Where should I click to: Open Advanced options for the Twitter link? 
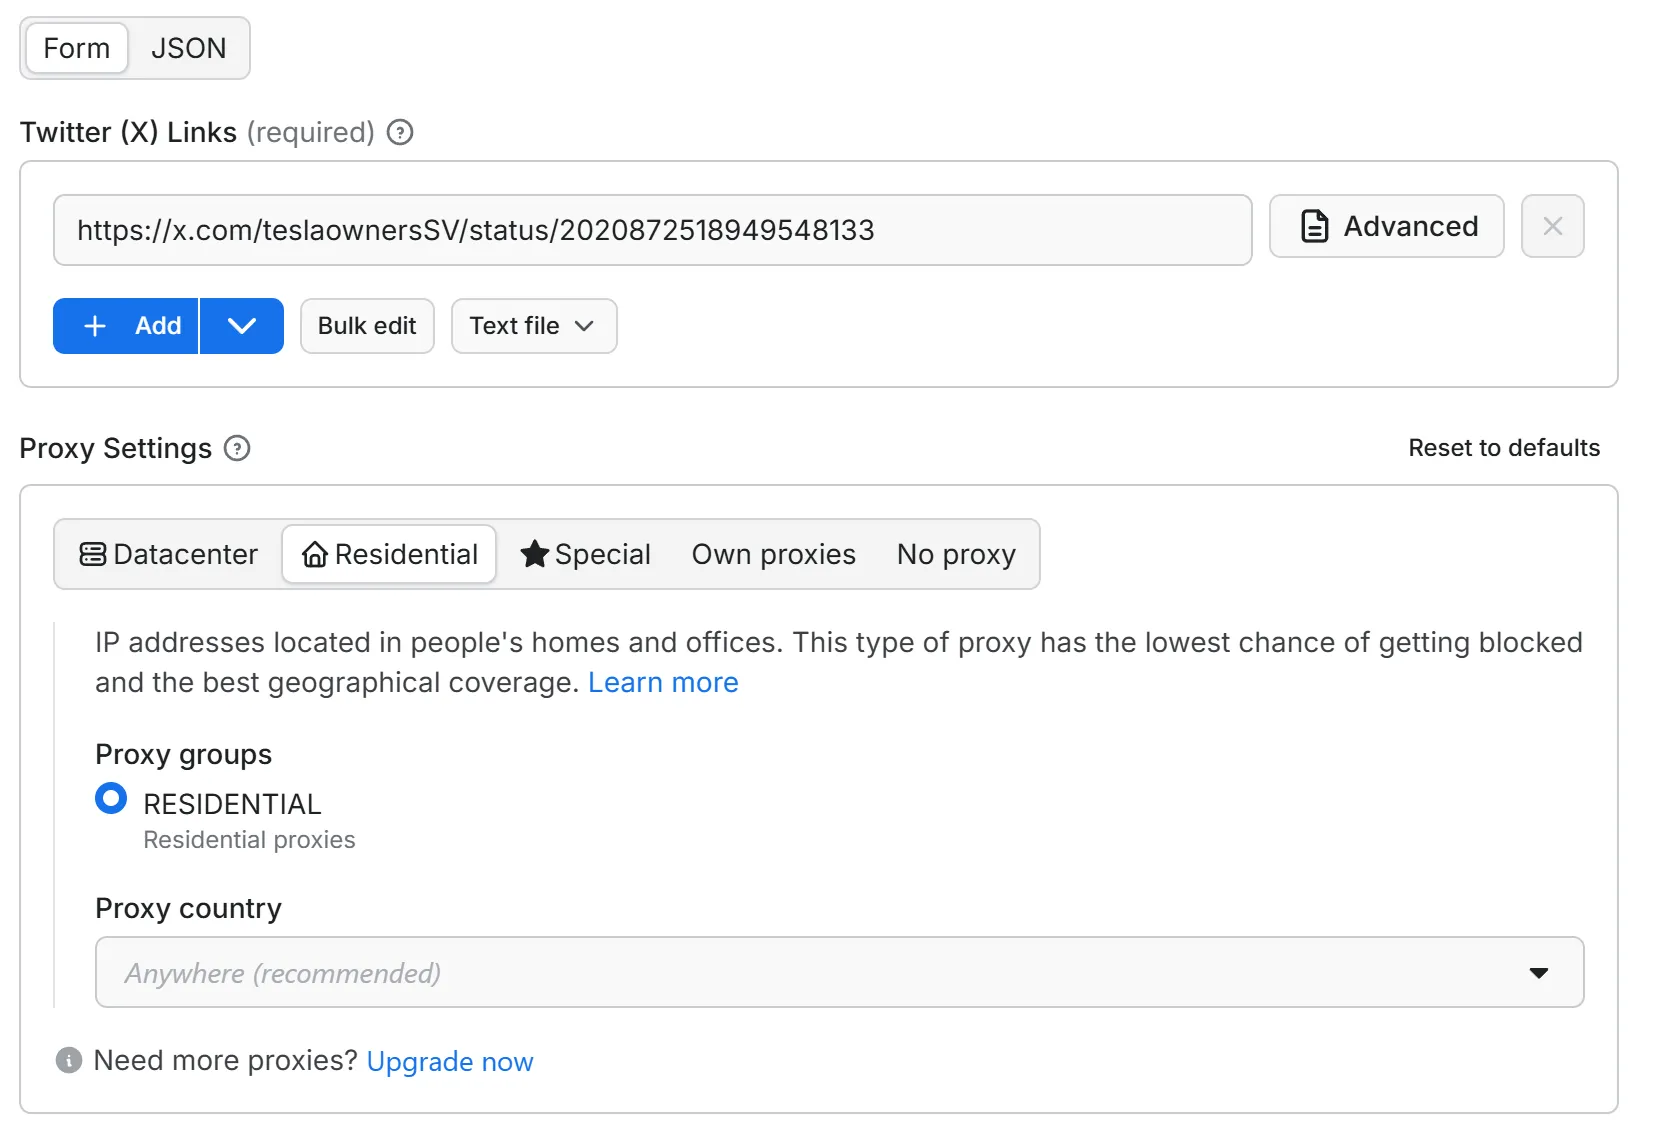[1386, 226]
